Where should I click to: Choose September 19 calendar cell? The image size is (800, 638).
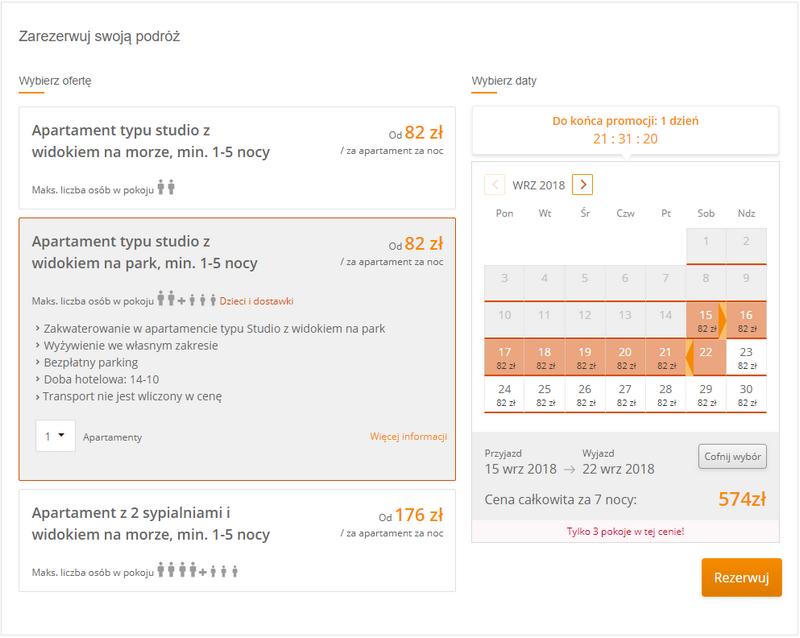pos(585,357)
